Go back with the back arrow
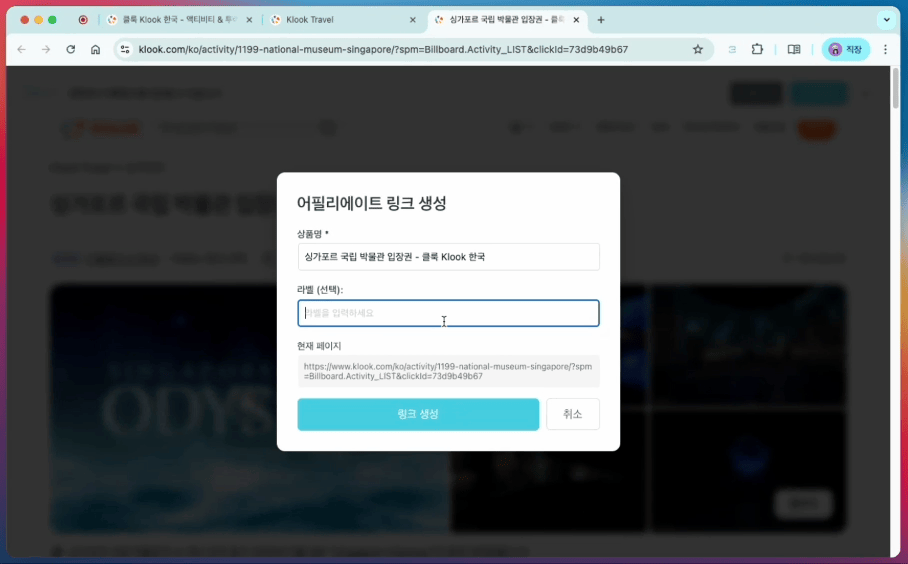 [x=21, y=50]
